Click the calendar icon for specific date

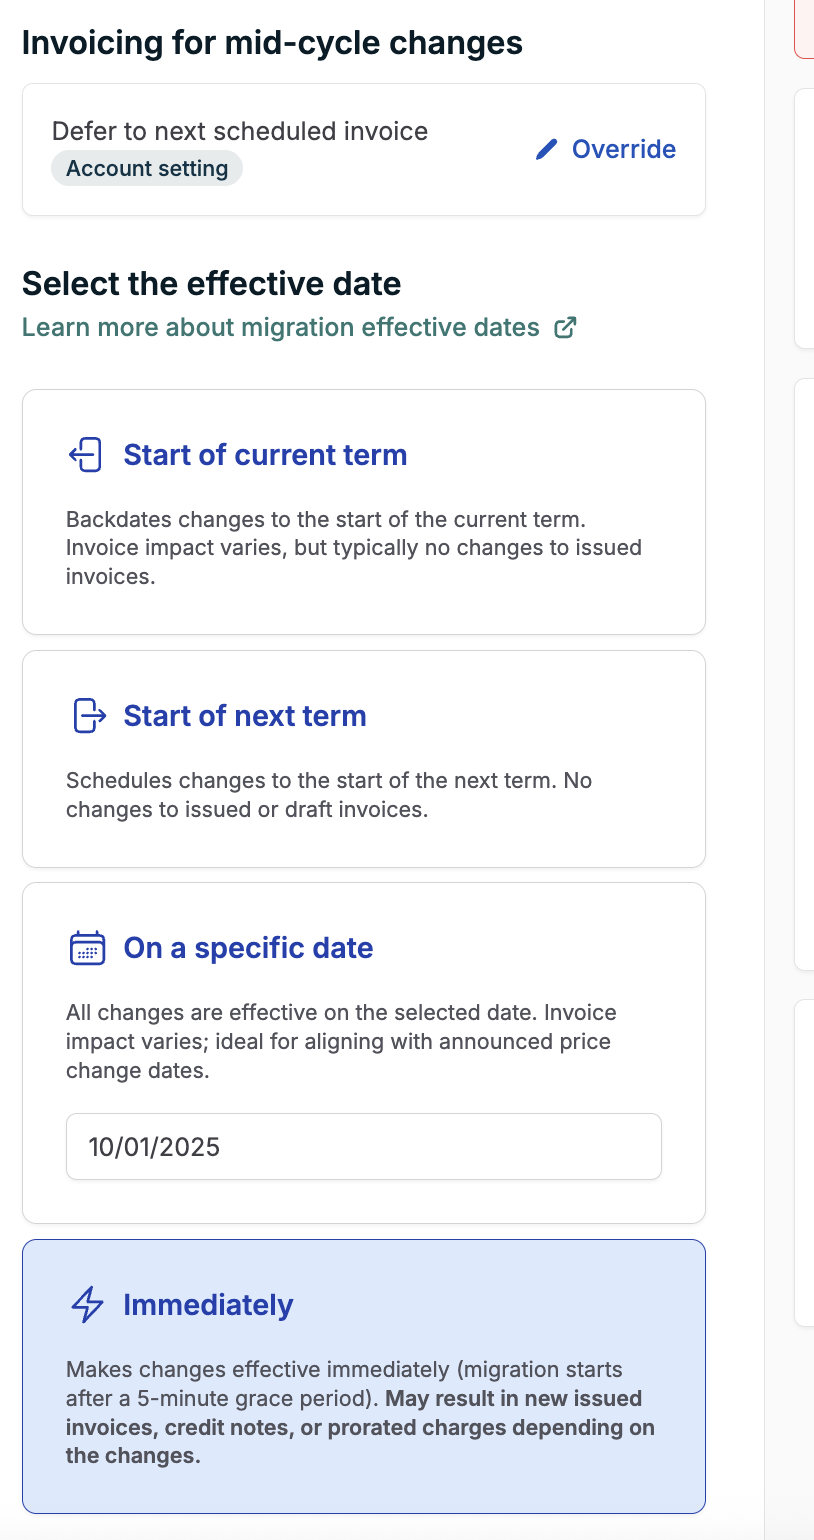tap(87, 948)
